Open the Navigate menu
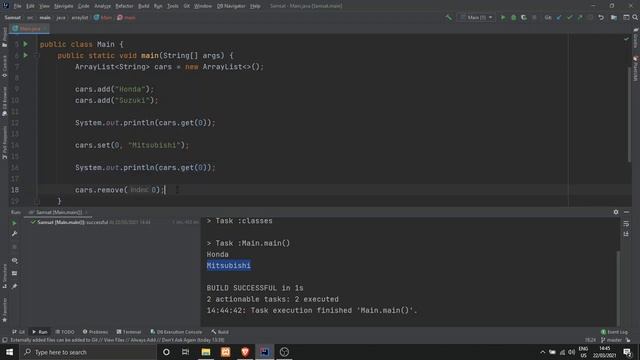This screenshot has width=640, height=360. (64, 6)
